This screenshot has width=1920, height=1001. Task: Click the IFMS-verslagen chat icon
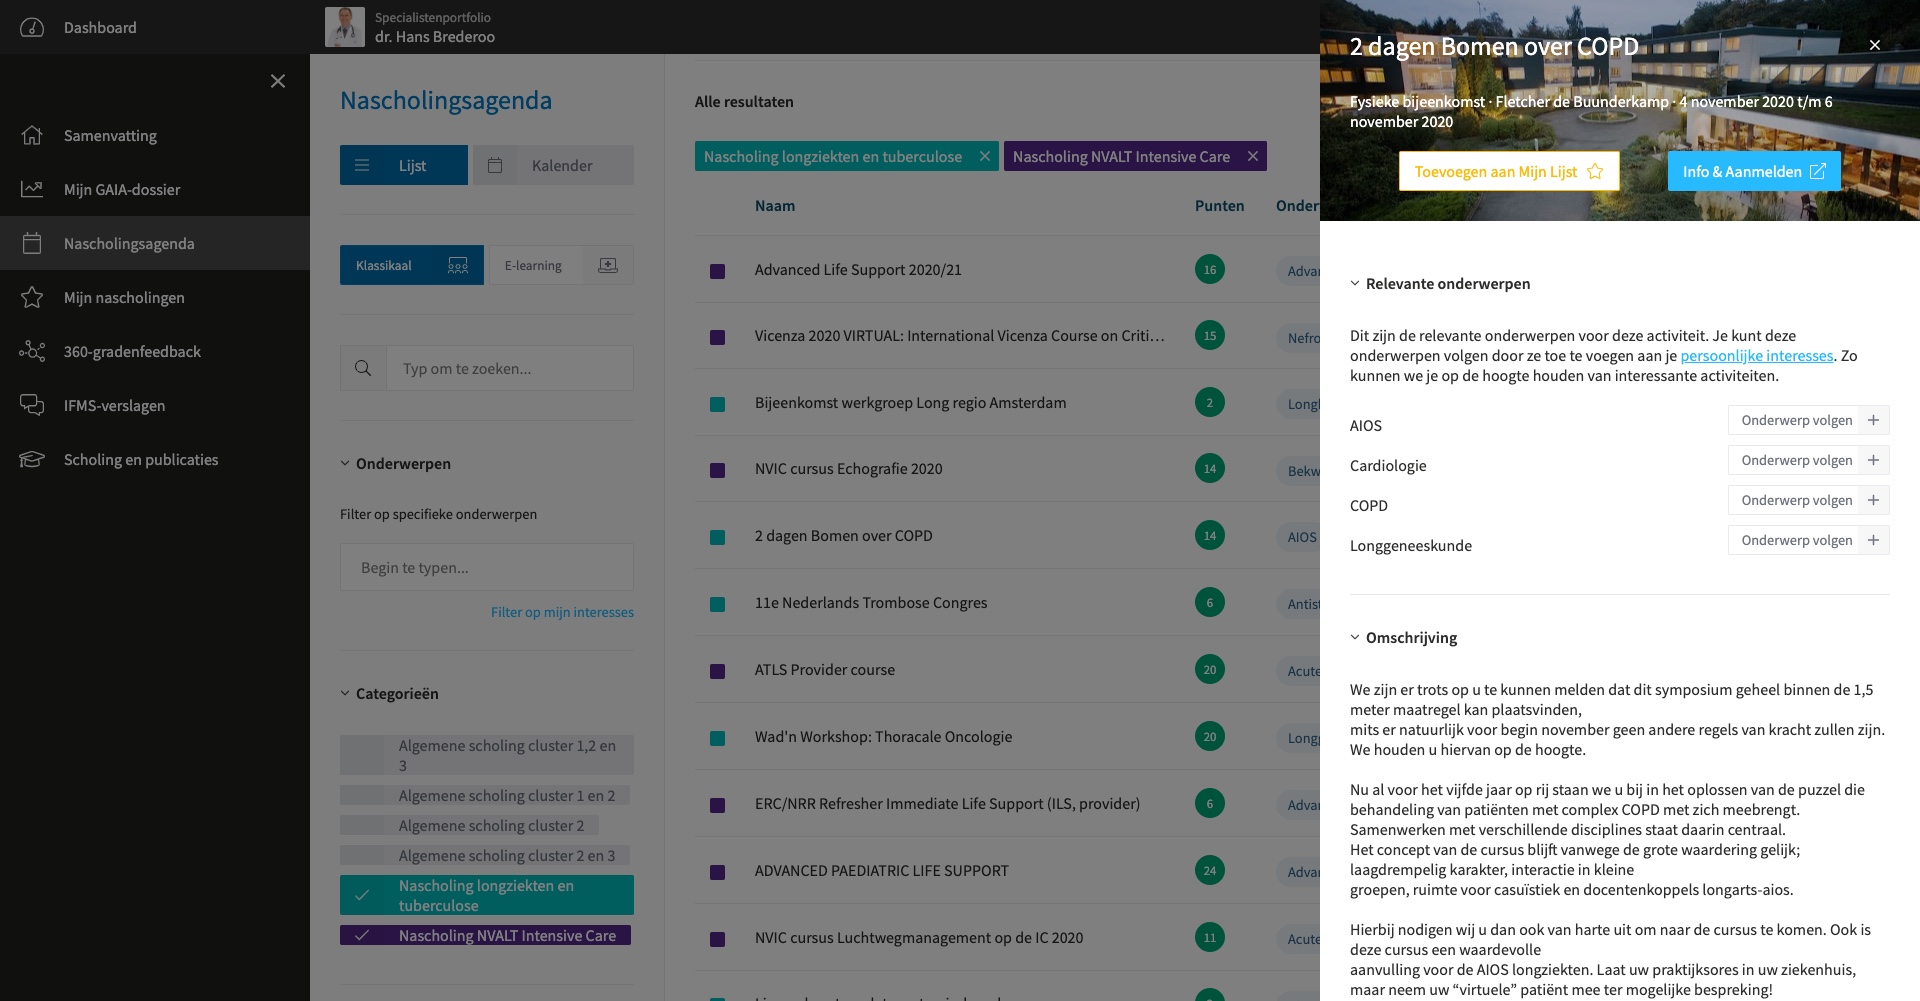pos(32,405)
